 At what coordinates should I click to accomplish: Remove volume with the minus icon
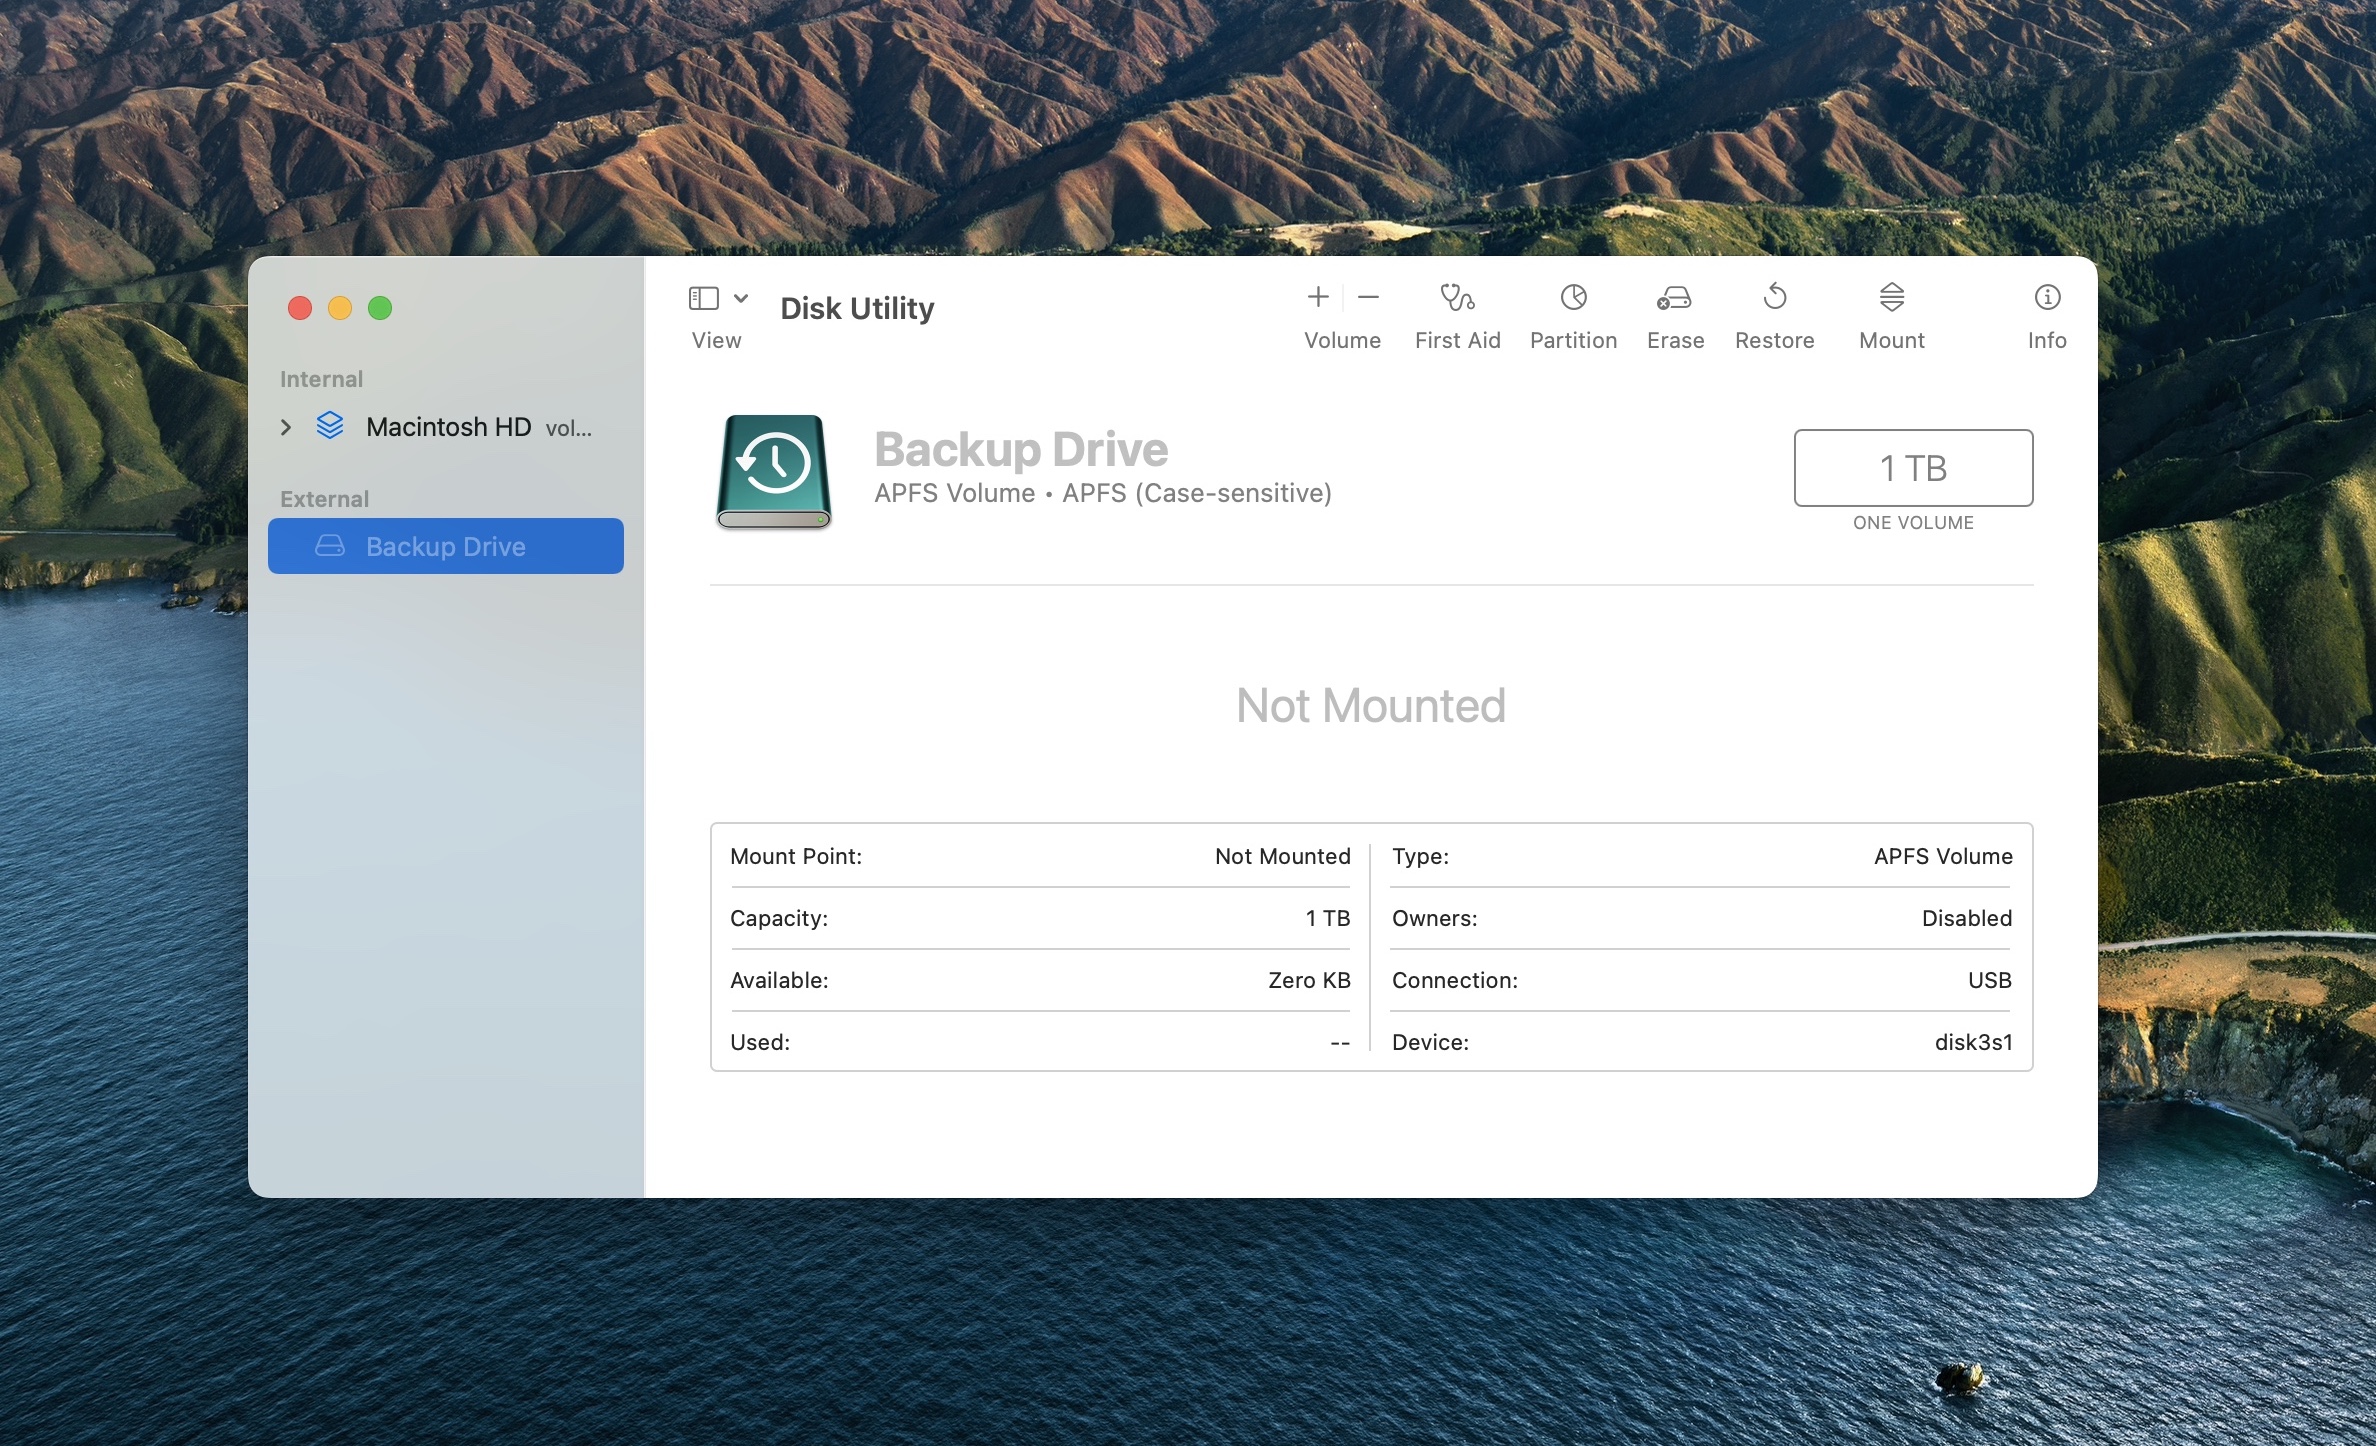point(1368,297)
